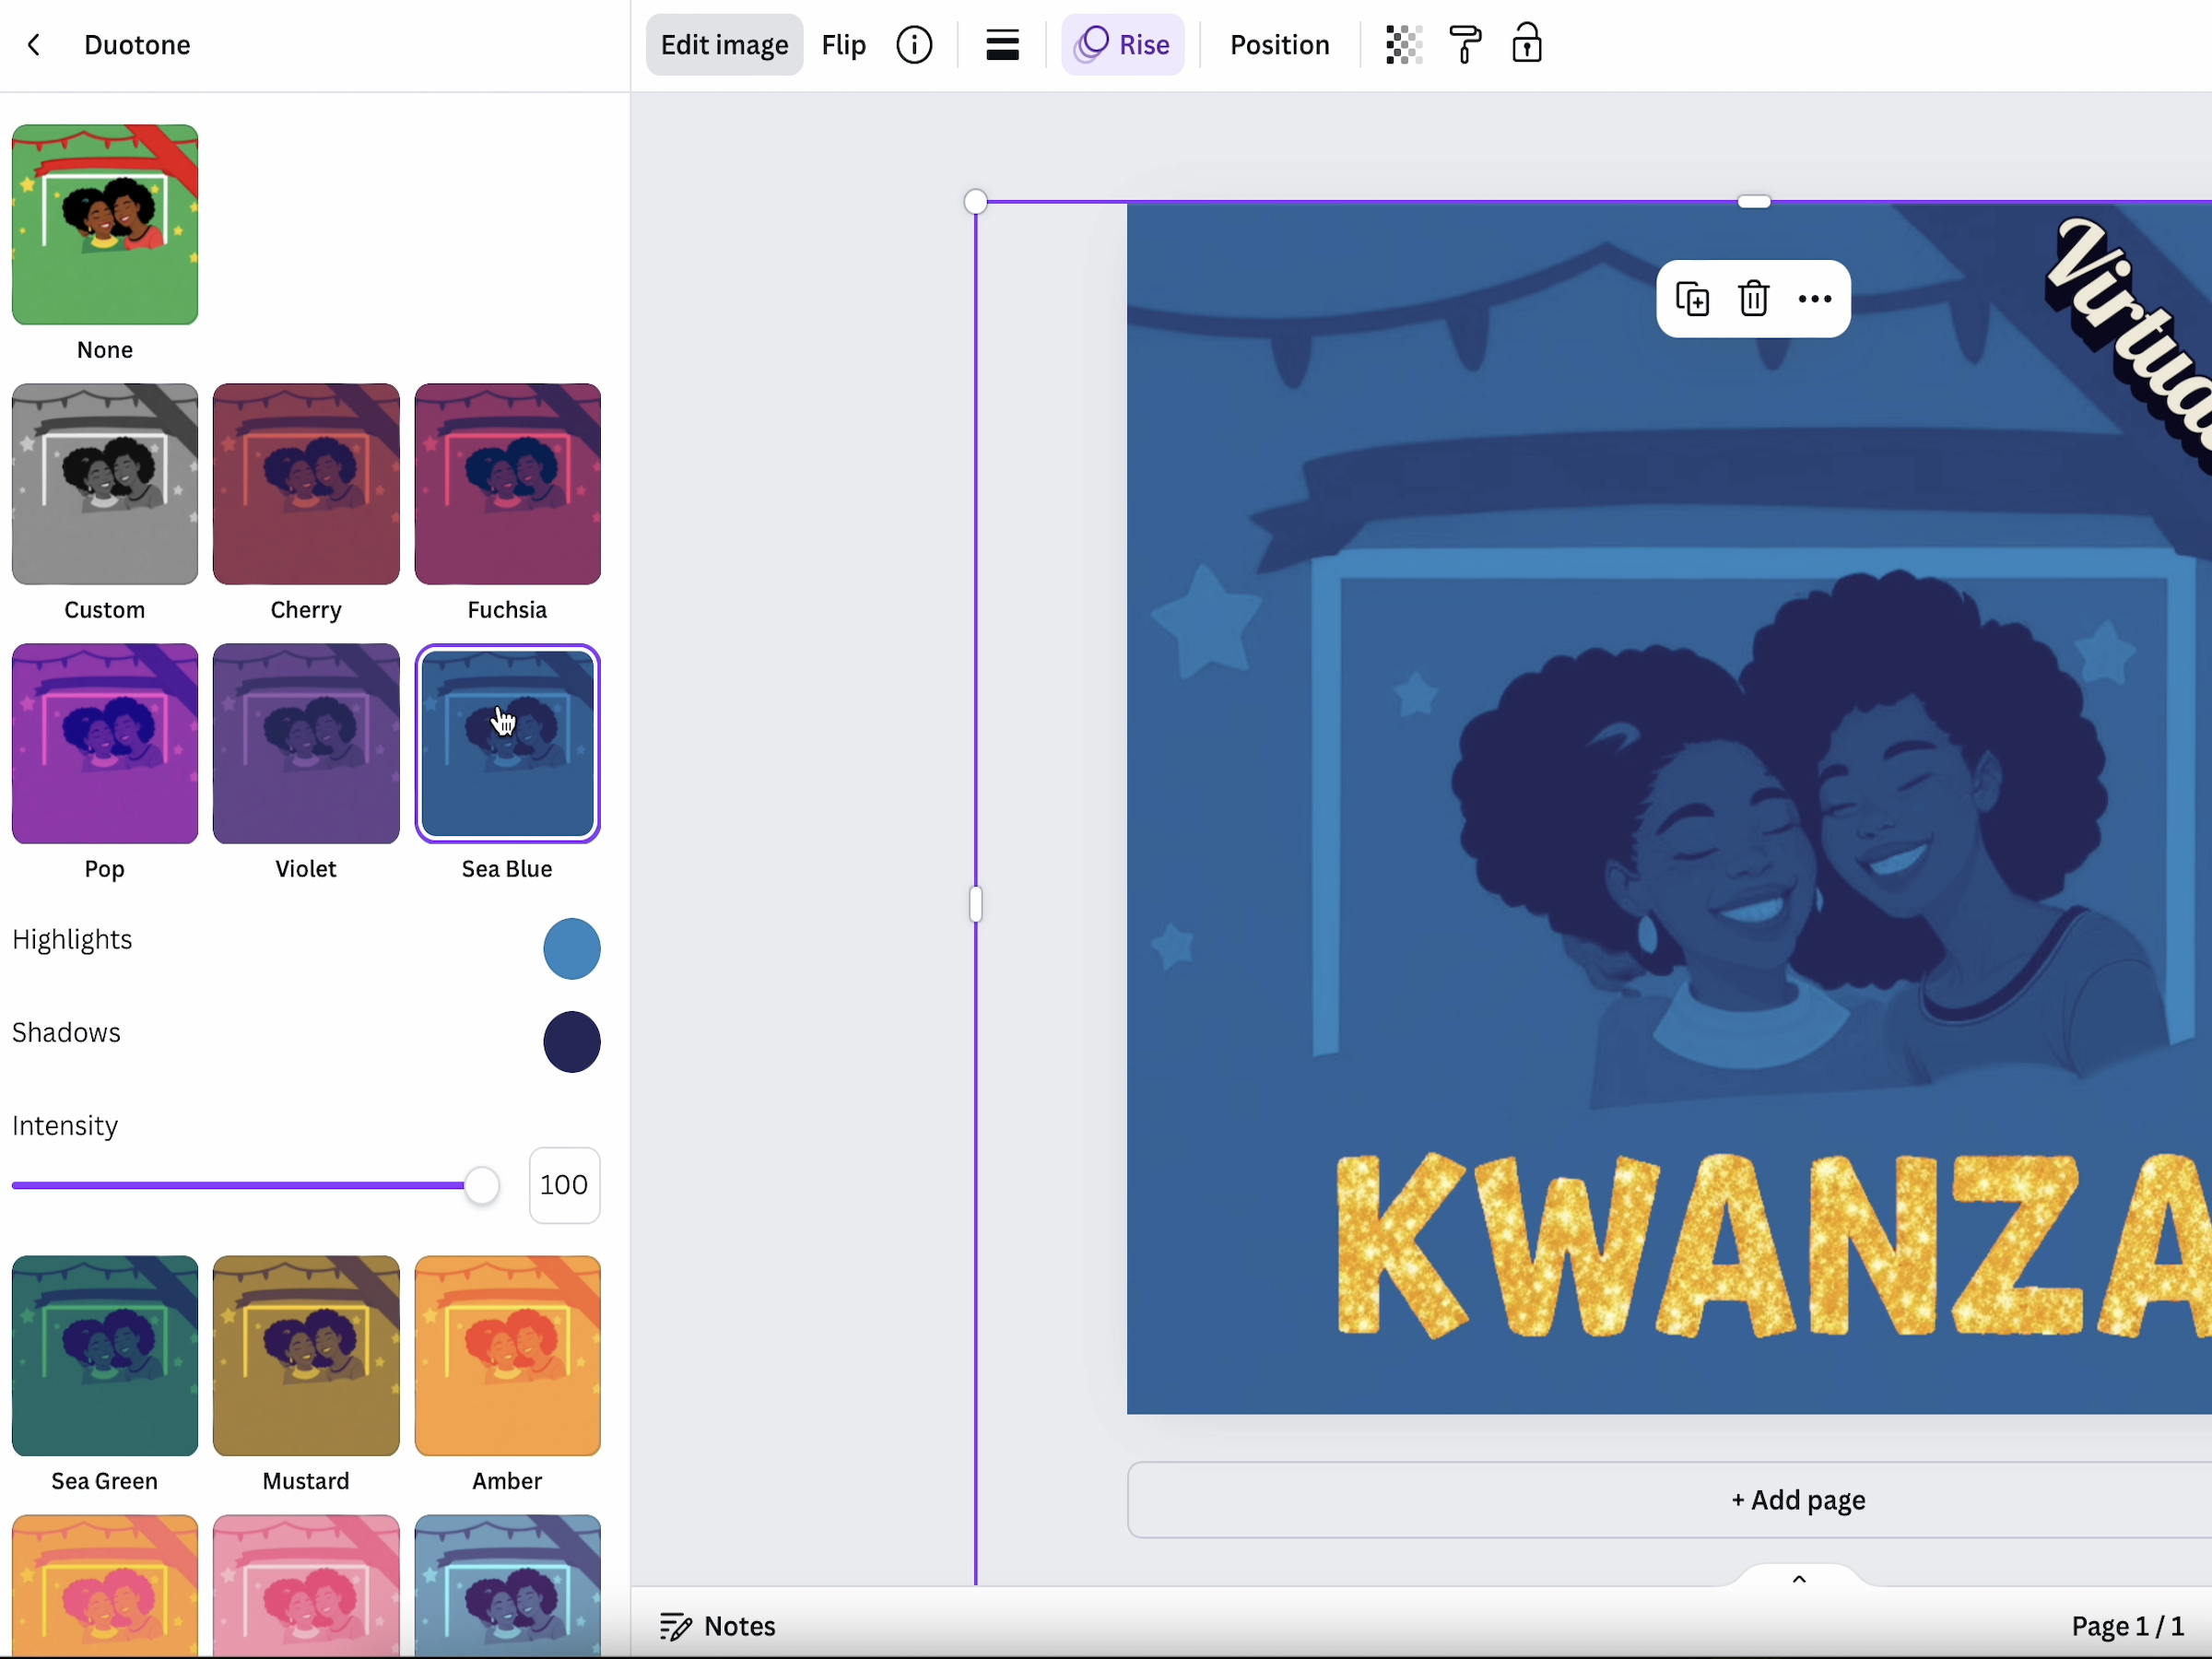Viewport: 2212px width, 1659px height.
Task: Apply the Cherry duotone preset
Action: coord(306,484)
